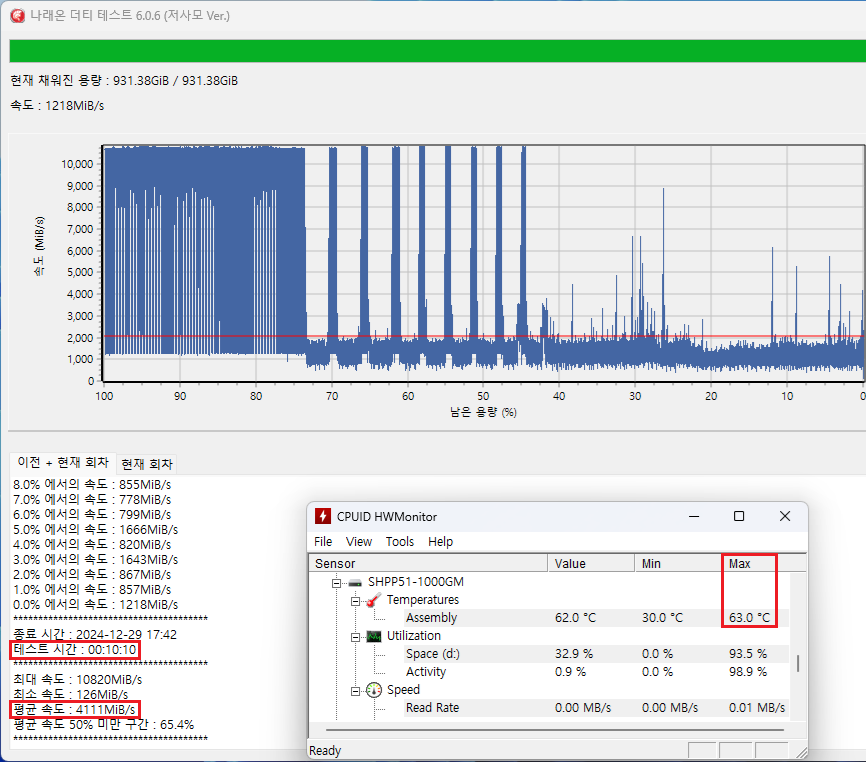
Task: Click the 5.0% 에서의 속도 : 1666MiB/s line
Action: click(x=96, y=529)
